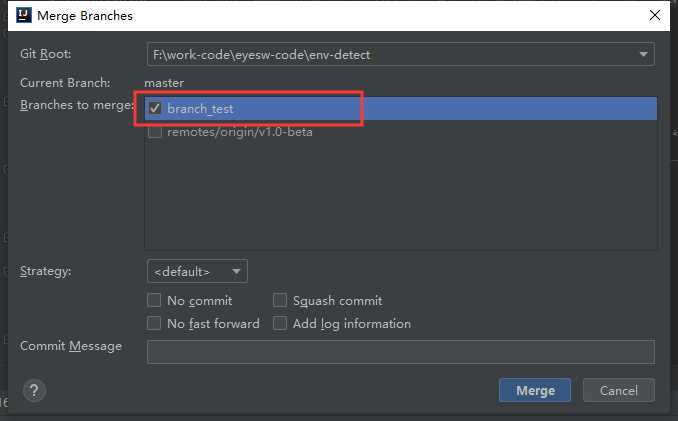Image resolution: width=678 pixels, height=421 pixels.
Task: Open the Git Root dropdown
Action: pyautogui.click(x=400, y=54)
